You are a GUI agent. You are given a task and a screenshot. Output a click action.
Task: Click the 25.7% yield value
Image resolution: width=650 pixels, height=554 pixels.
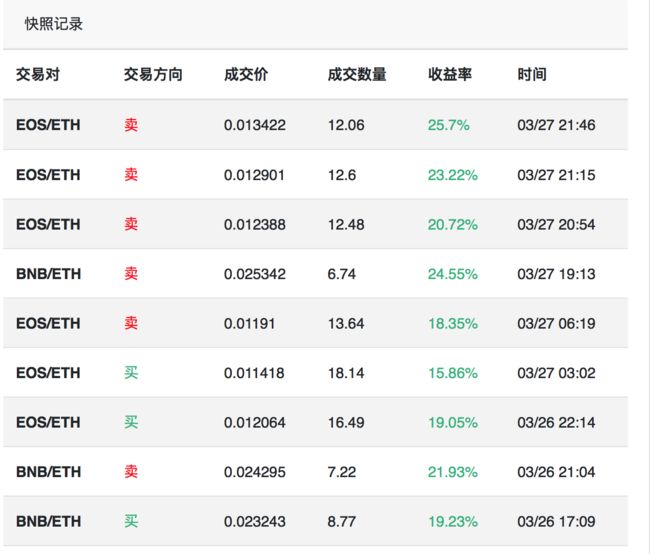point(449,125)
